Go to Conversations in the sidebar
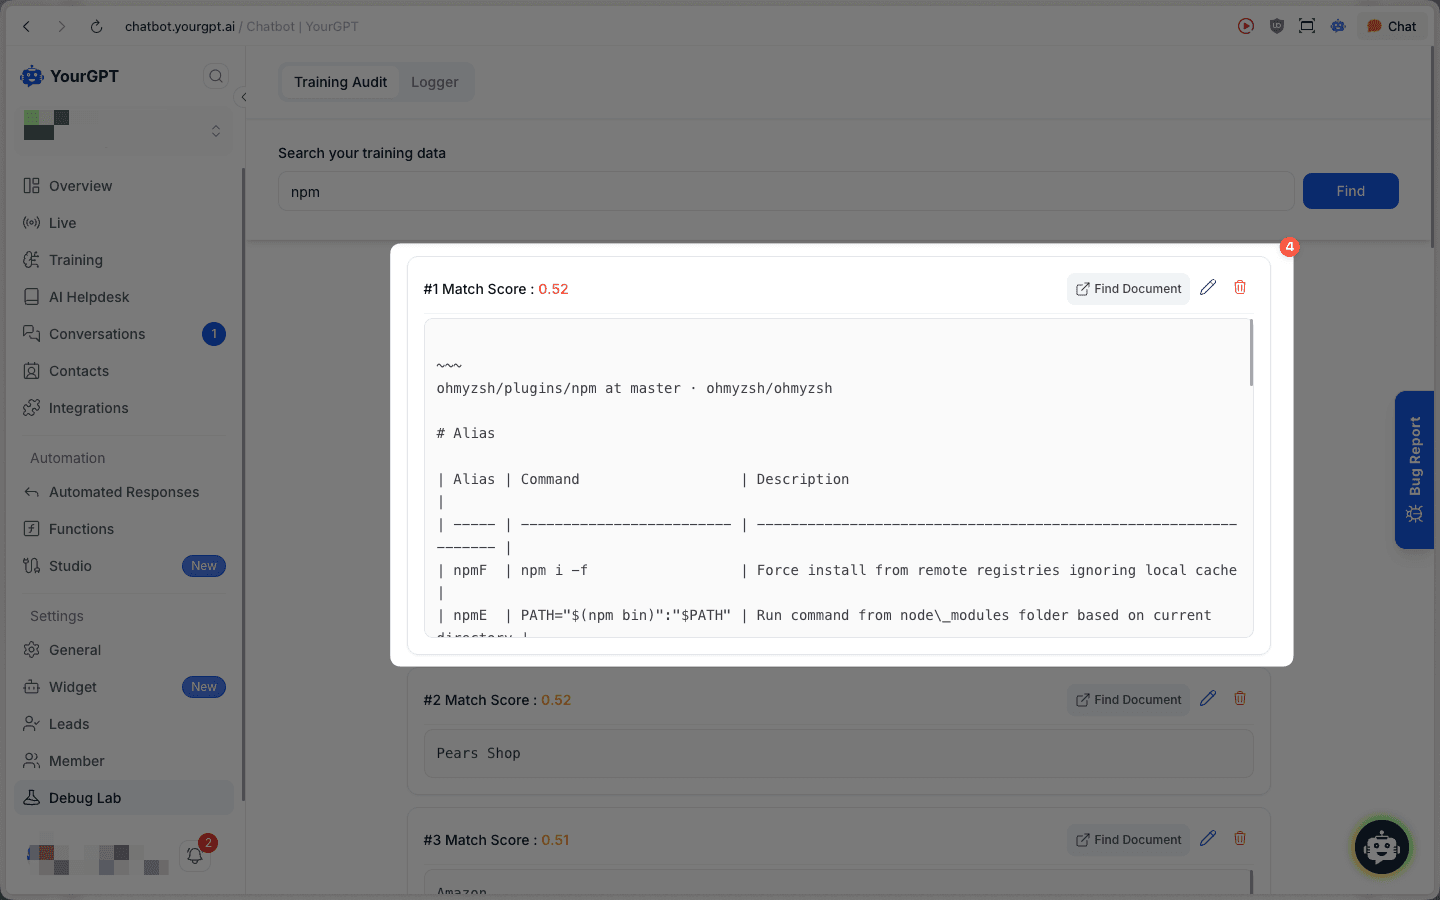The image size is (1440, 900). click(x=97, y=334)
